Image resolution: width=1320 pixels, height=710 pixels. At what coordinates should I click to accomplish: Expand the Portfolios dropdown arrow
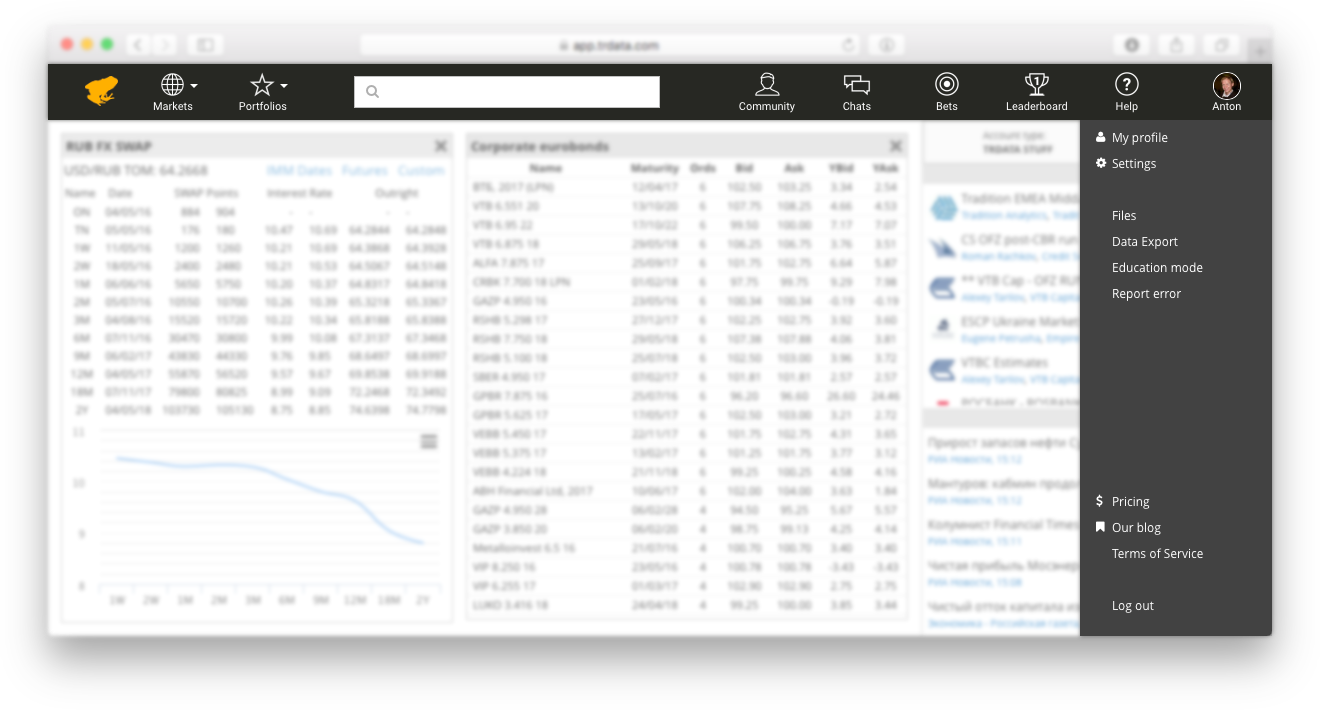284,86
